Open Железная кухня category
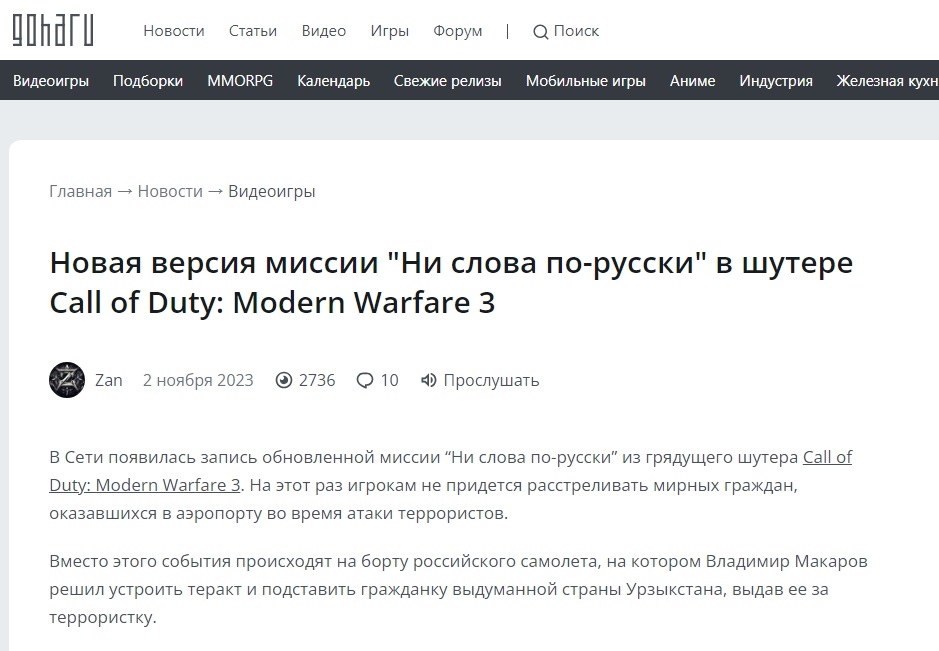Viewport: 939px width, 651px height. click(887, 80)
